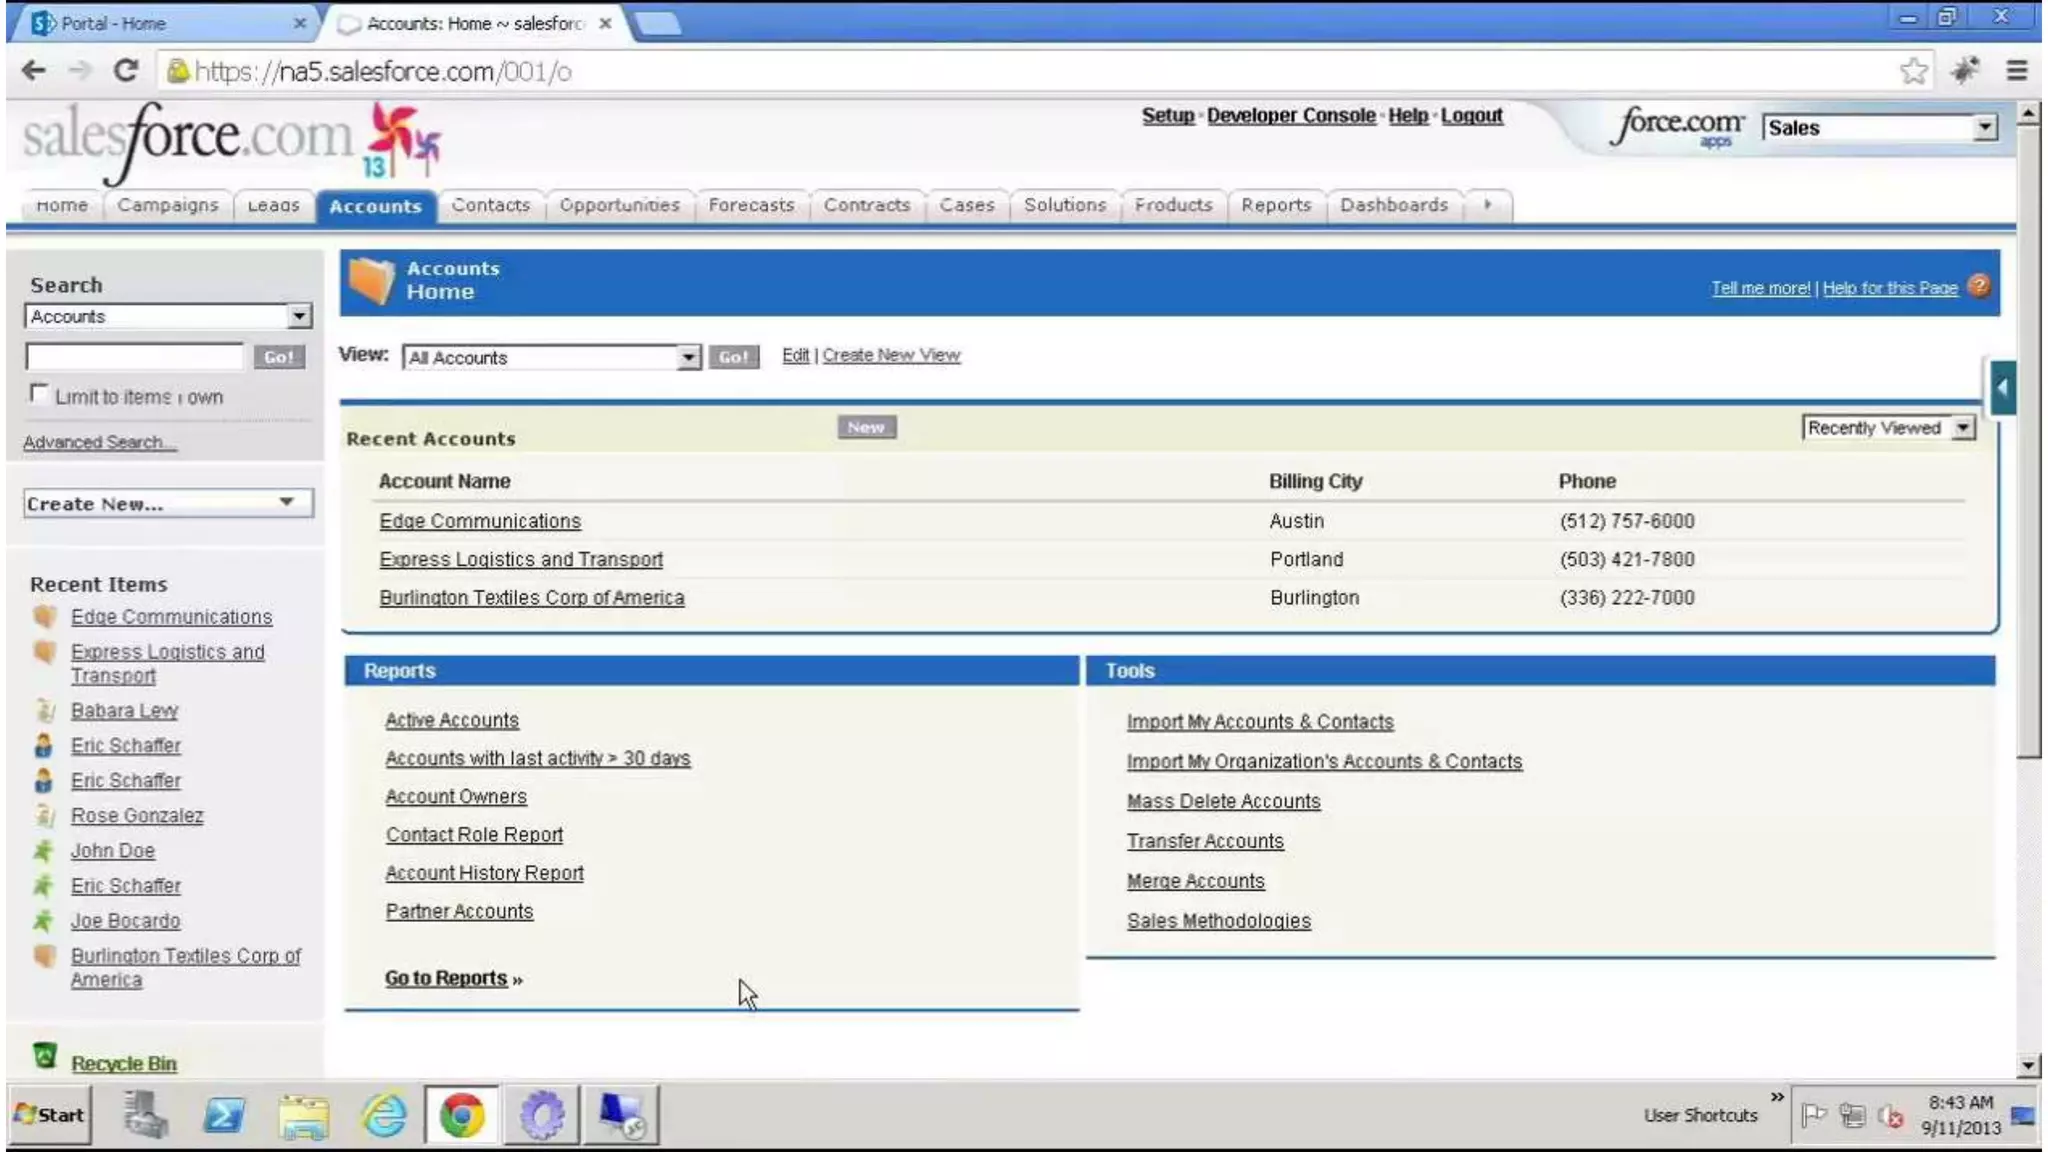Click the New button in Recent Accounts
The height and width of the screenshot is (1152, 2048).
[866, 427]
